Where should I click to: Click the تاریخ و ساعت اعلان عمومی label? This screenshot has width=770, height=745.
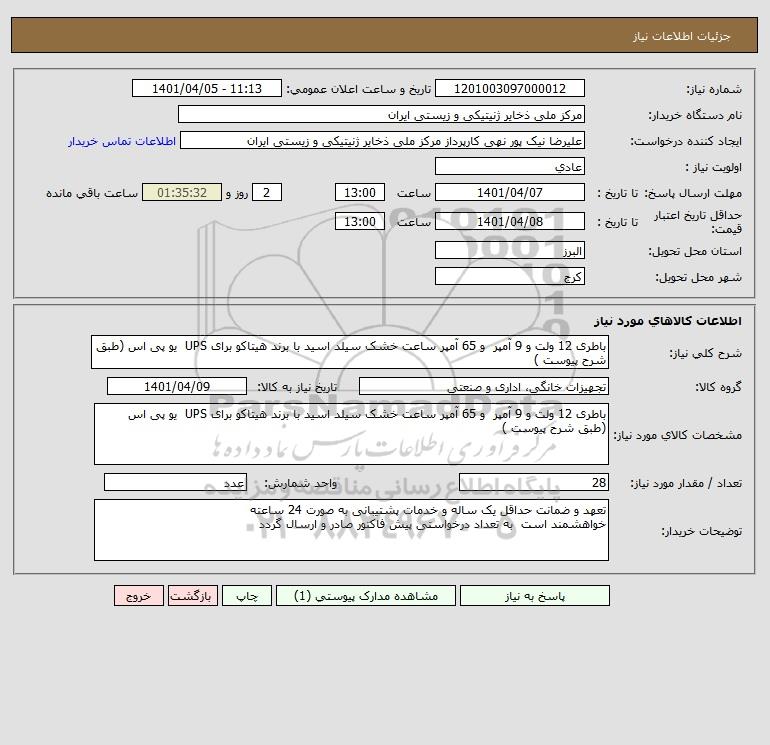click(358, 89)
